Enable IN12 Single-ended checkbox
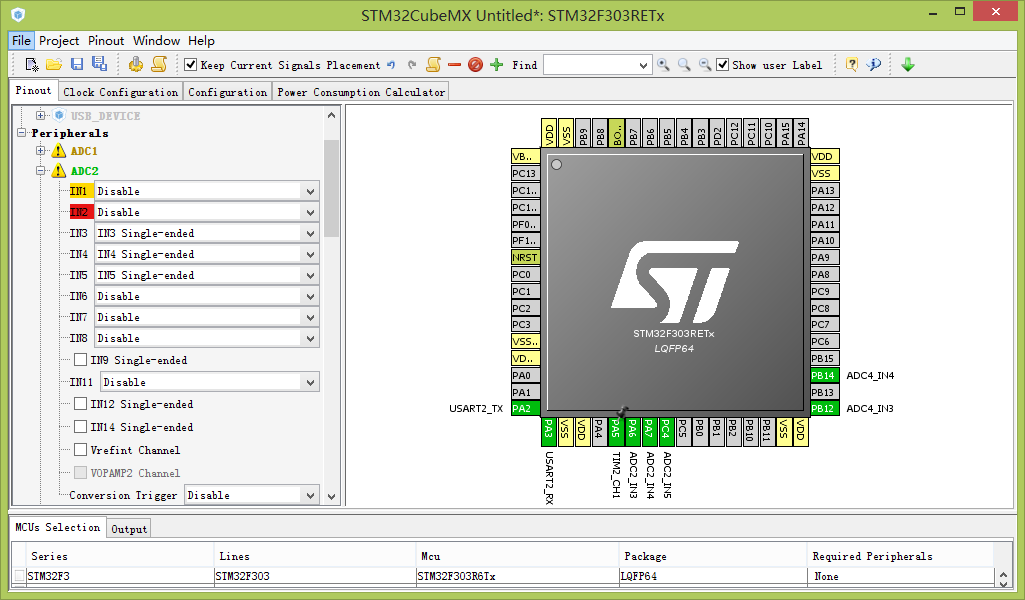This screenshot has height=600, width=1025. tap(80, 404)
